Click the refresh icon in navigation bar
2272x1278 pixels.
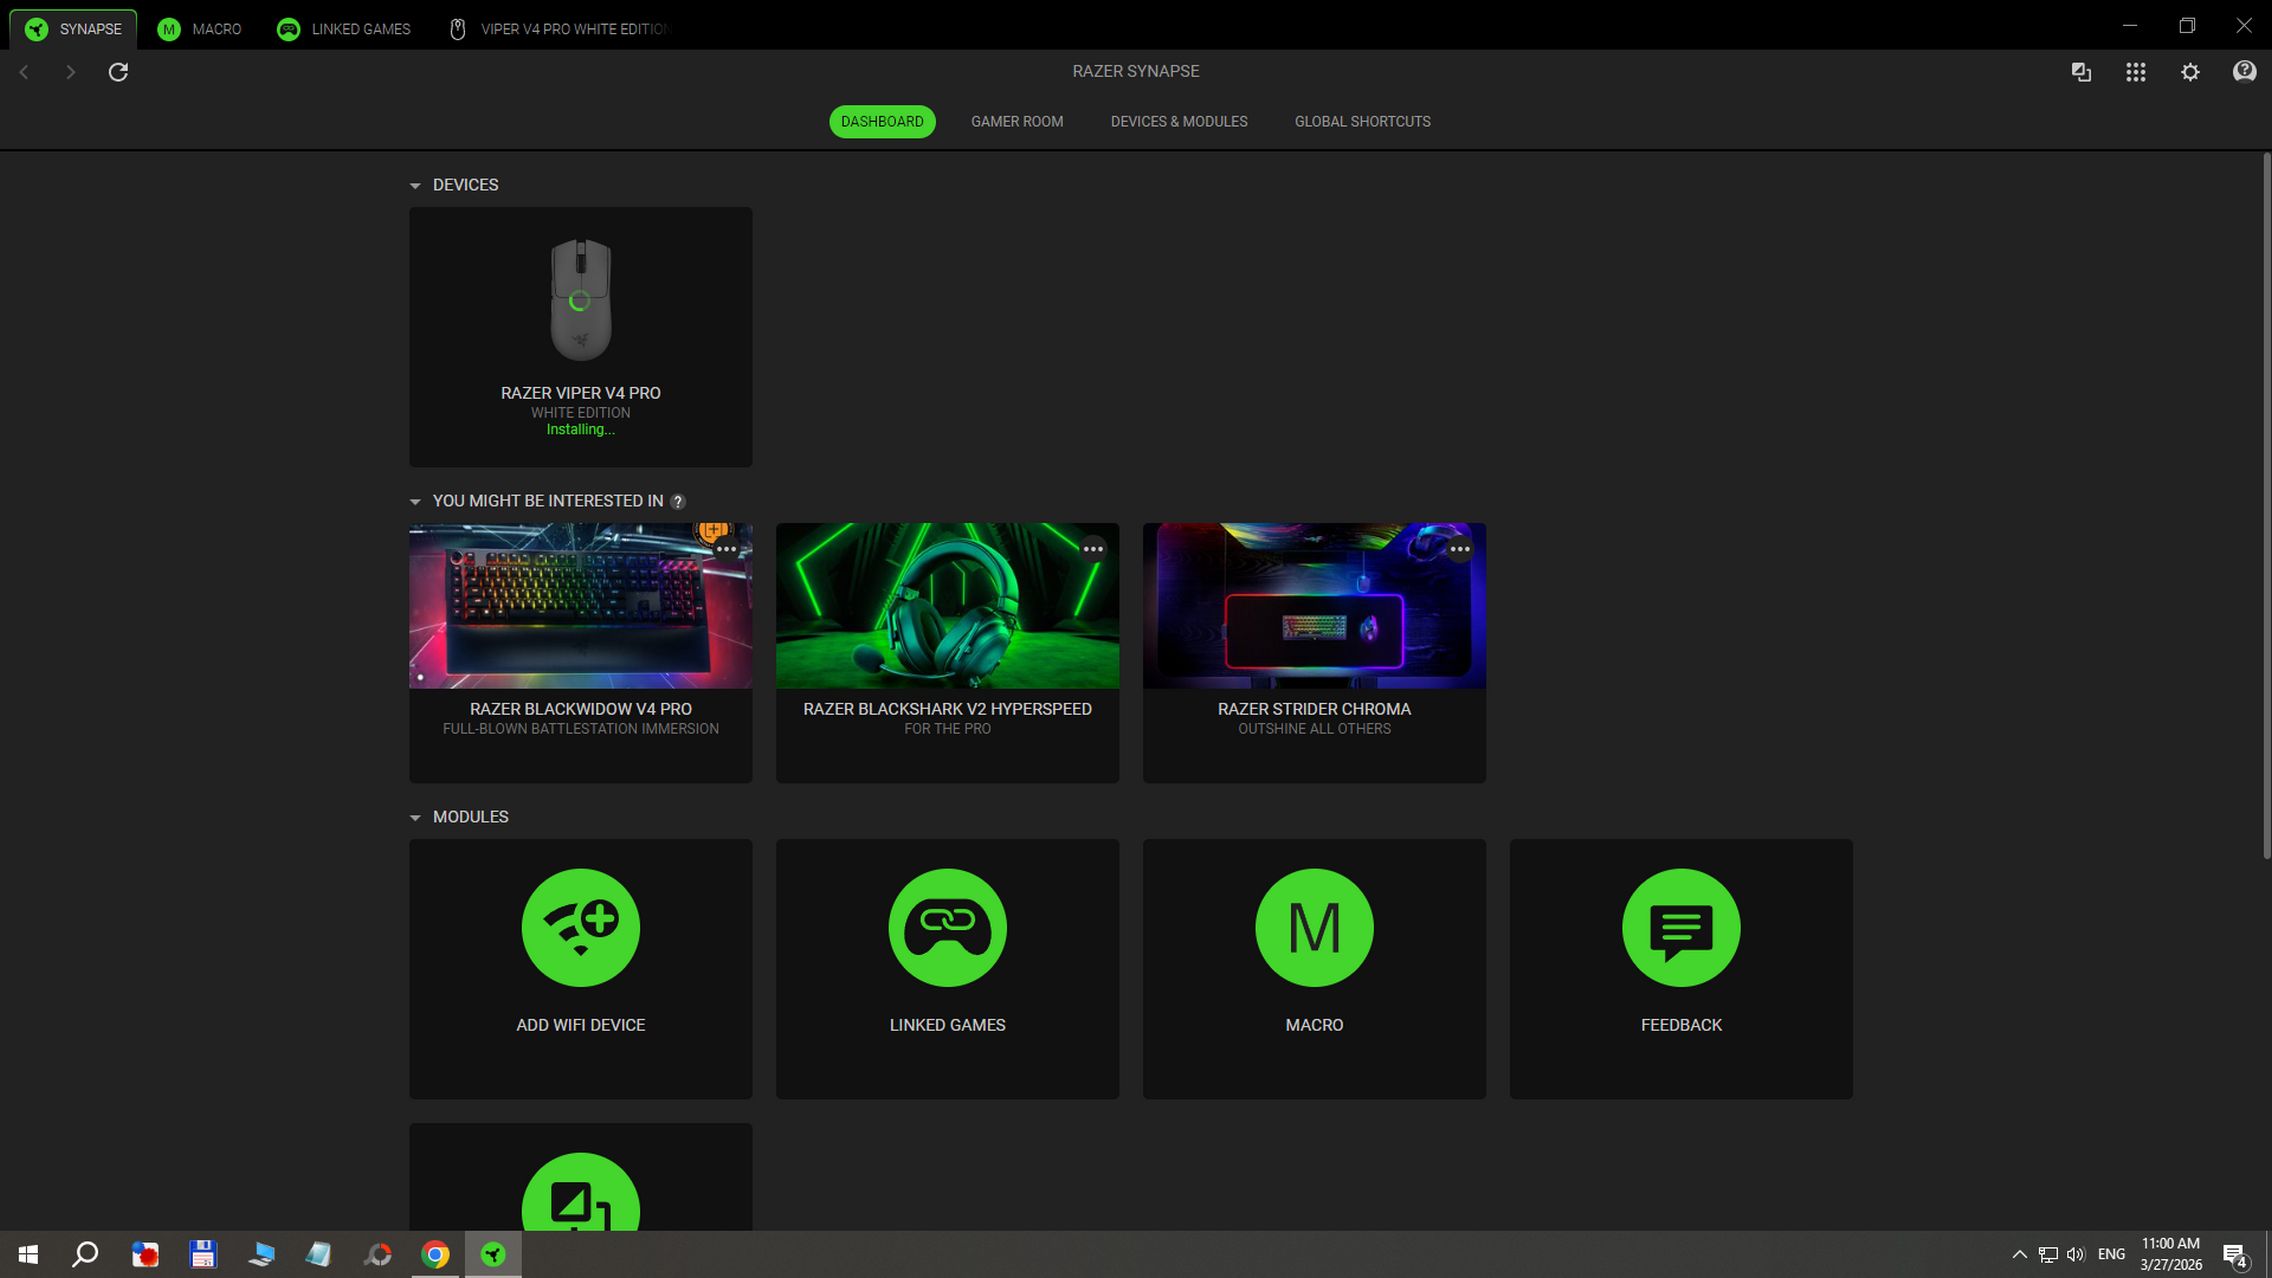[x=118, y=72]
